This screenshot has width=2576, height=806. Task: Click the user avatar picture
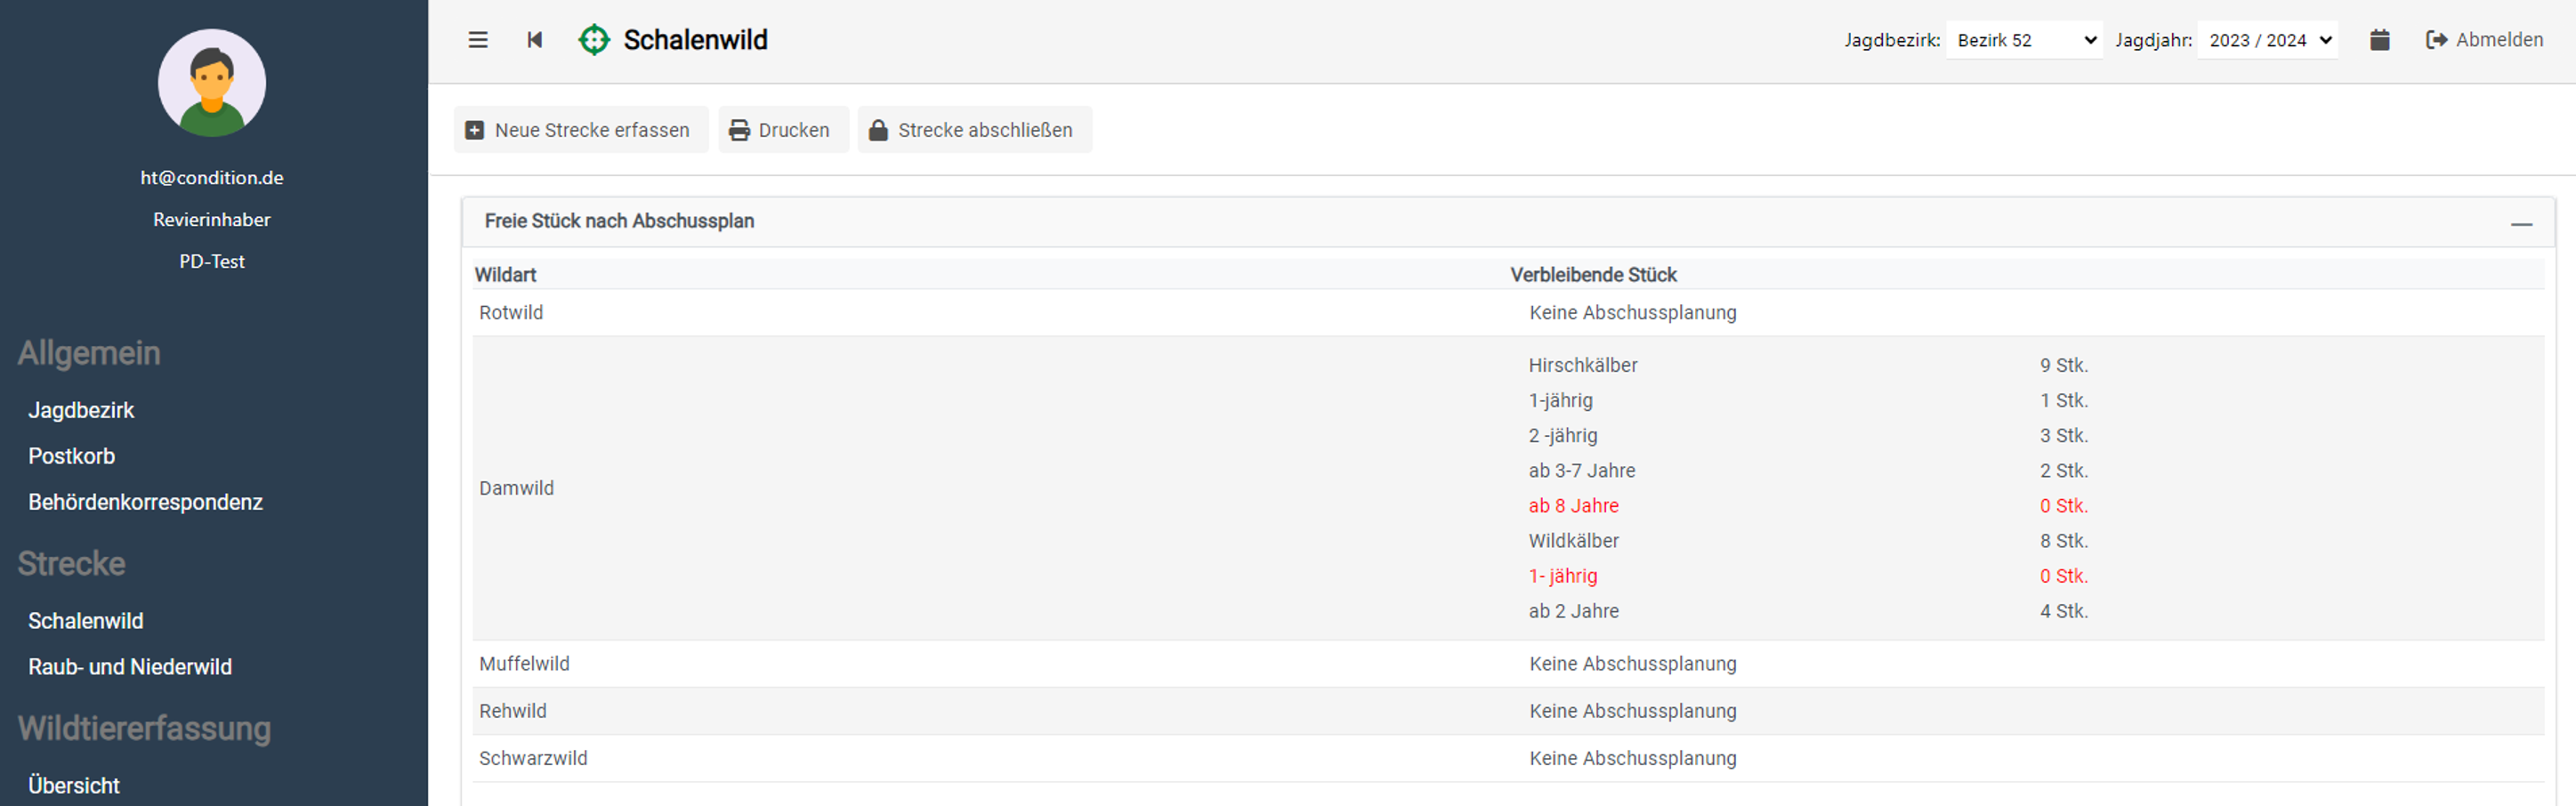[212, 83]
